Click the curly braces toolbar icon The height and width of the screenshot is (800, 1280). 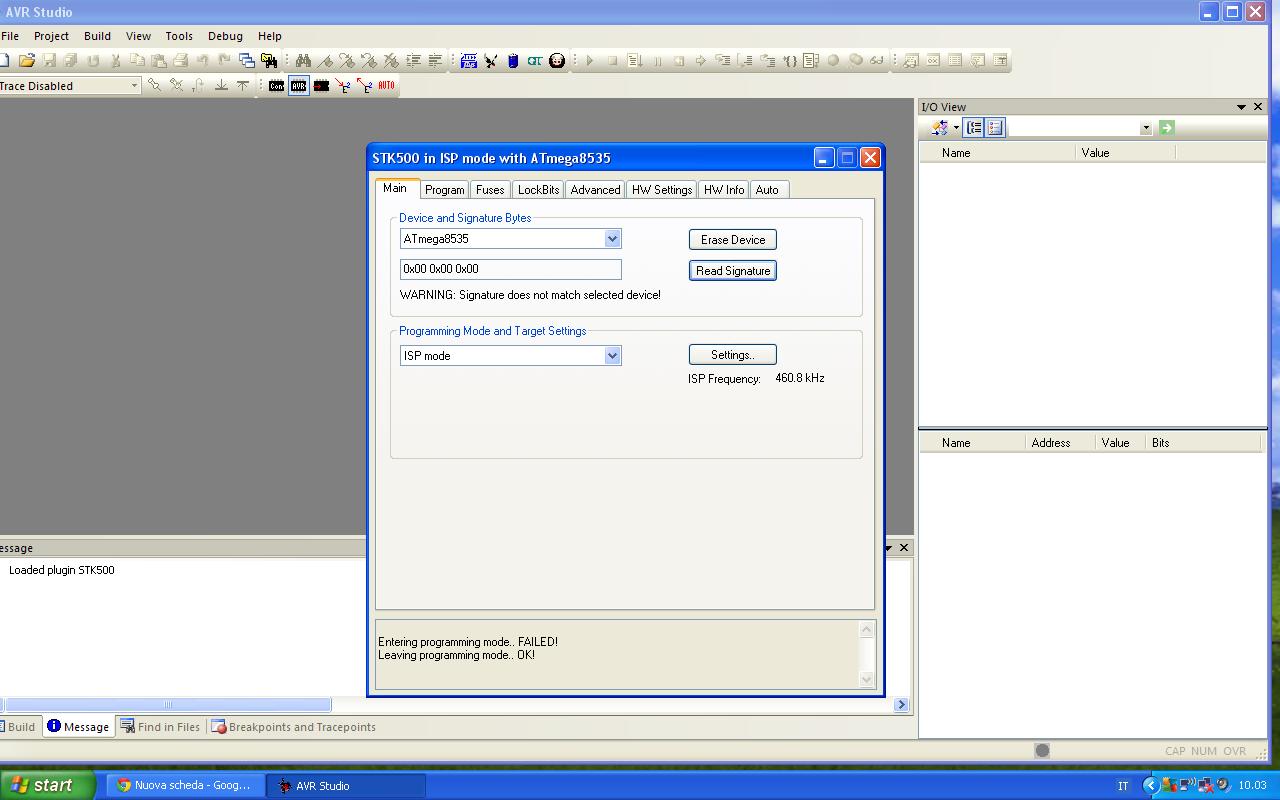790,60
